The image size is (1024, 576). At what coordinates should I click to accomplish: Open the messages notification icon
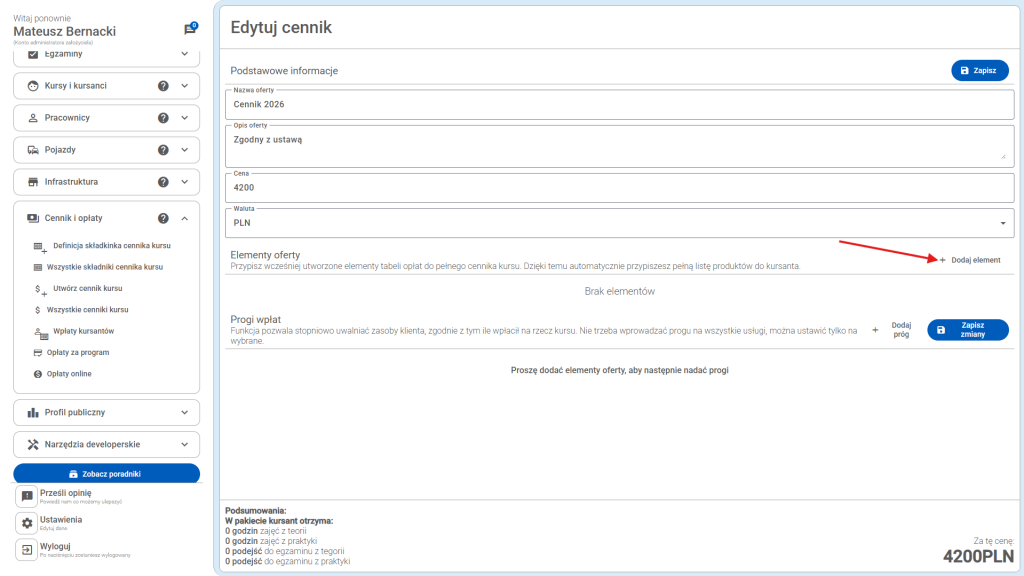click(x=190, y=30)
